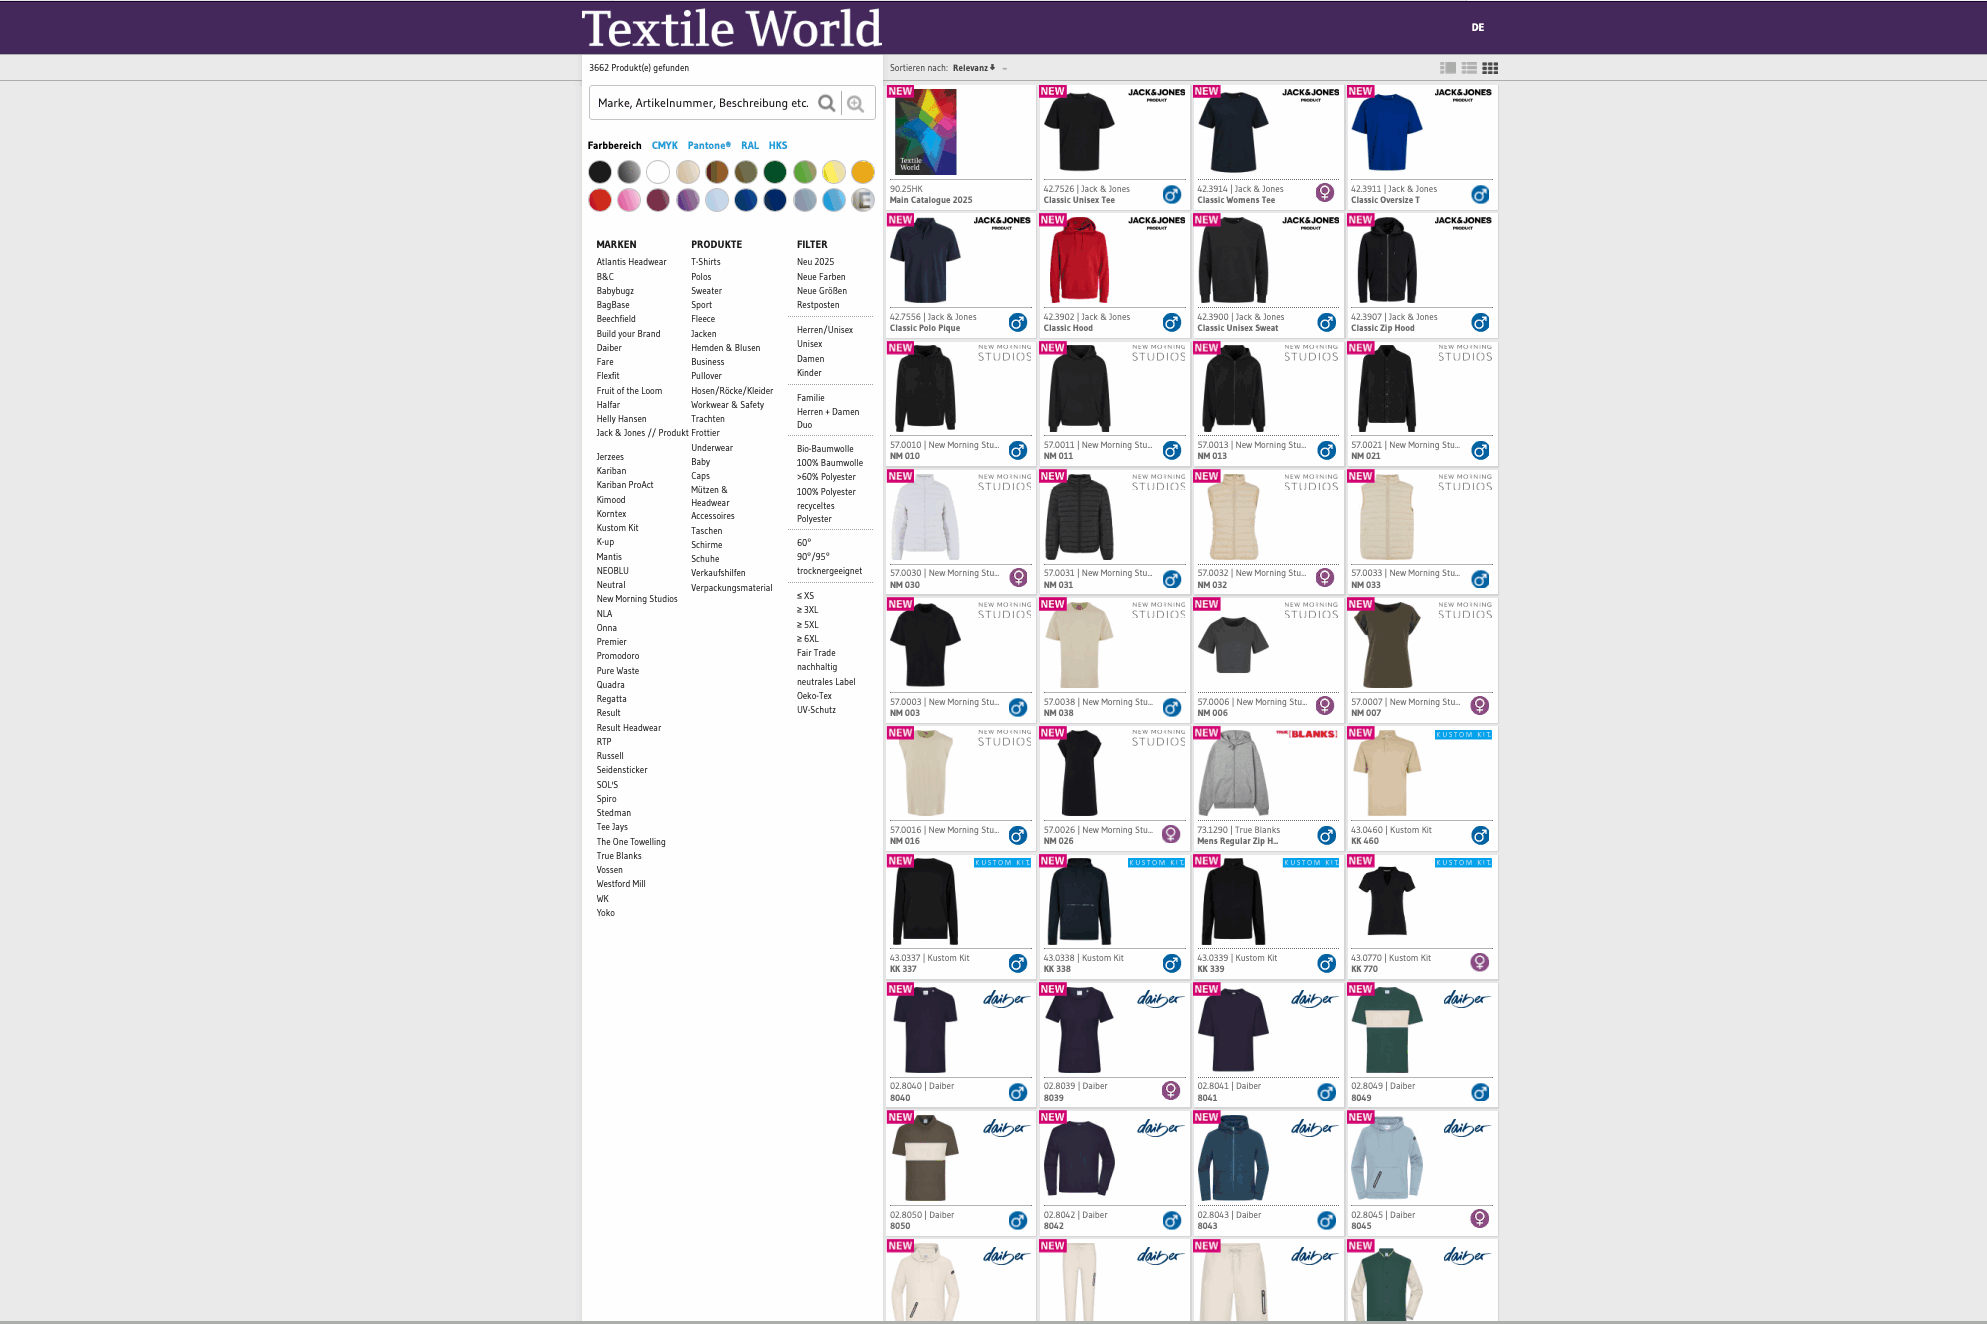Click male icon on Mens Regular Zip card
This screenshot has width=1987, height=1324.
point(1326,835)
